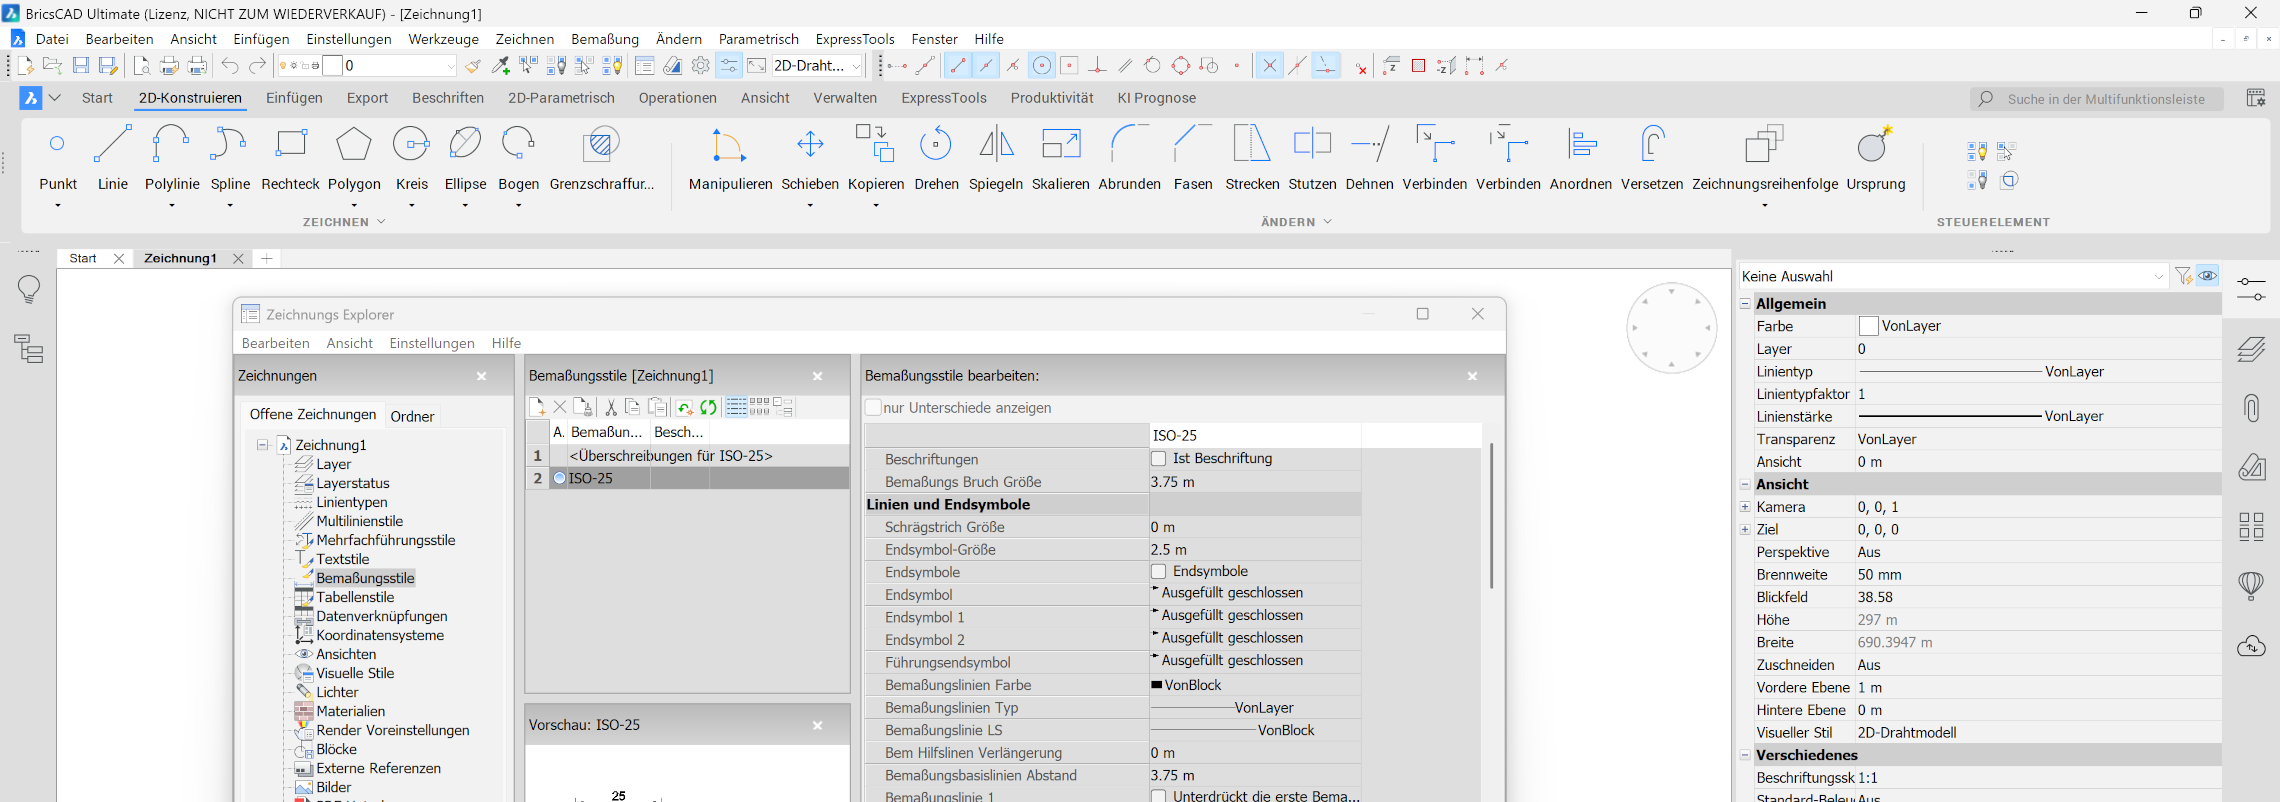Select the Polylinie drawing tool

(x=171, y=146)
